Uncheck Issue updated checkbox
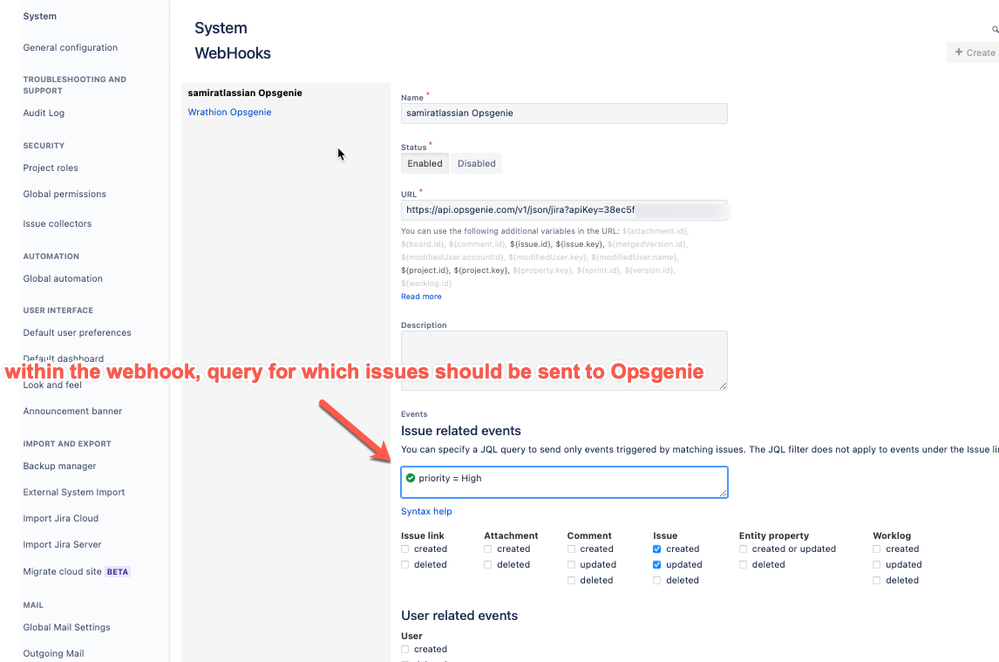This screenshot has height=662, width=999. (x=657, y=565)
